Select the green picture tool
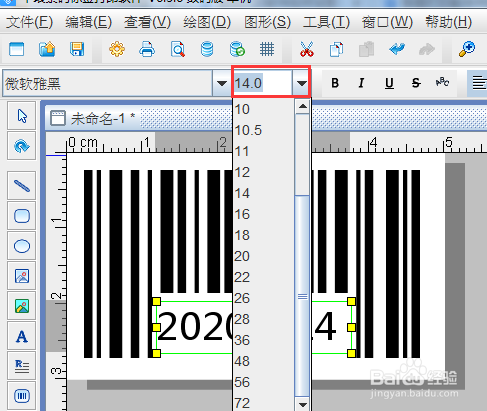The image size is (487, 411). pos(22,306)
